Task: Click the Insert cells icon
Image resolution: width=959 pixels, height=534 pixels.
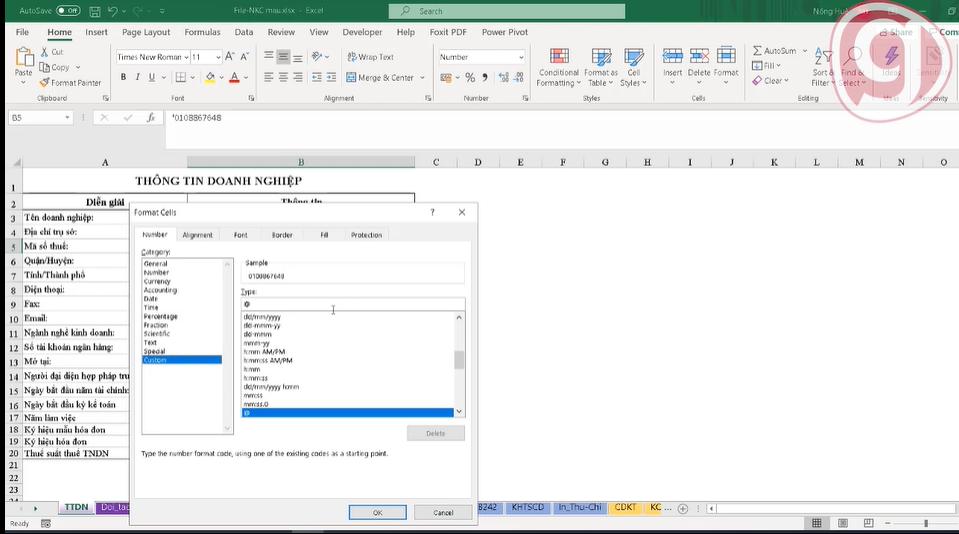Action: coord(672,56)
